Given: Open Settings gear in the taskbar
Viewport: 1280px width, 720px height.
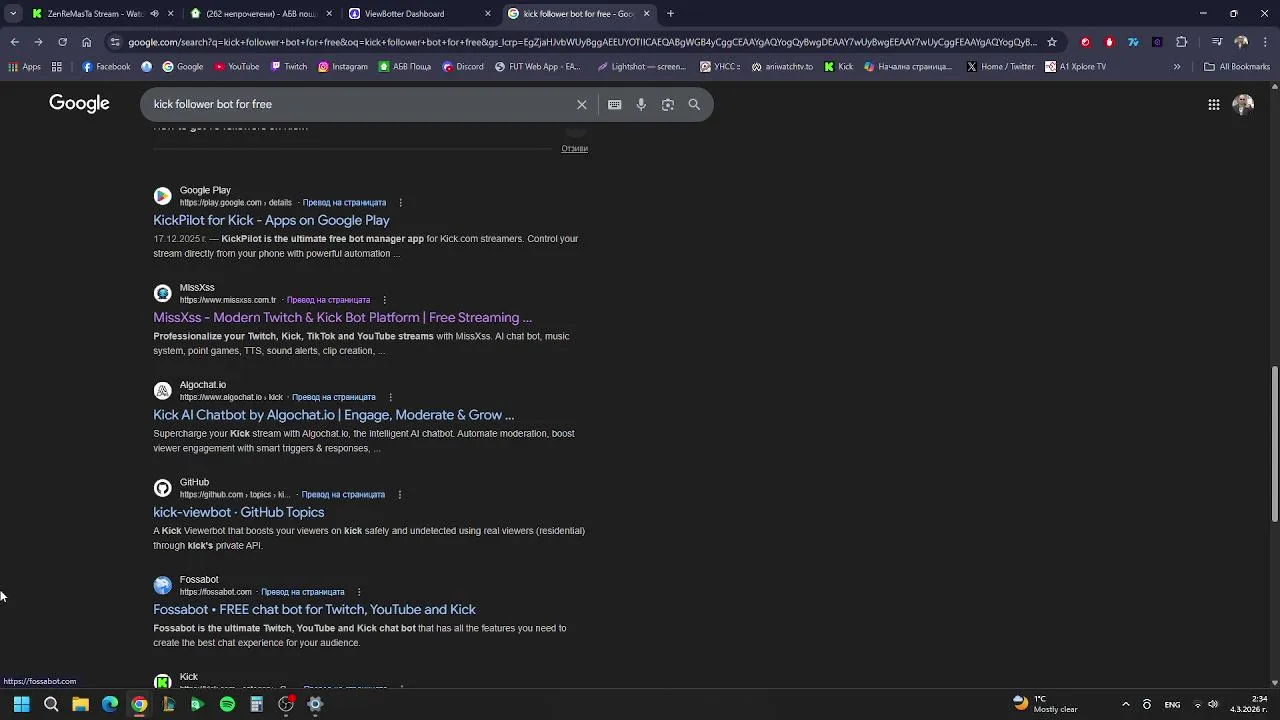Looking at the screenshot, I should click(315, 704).
